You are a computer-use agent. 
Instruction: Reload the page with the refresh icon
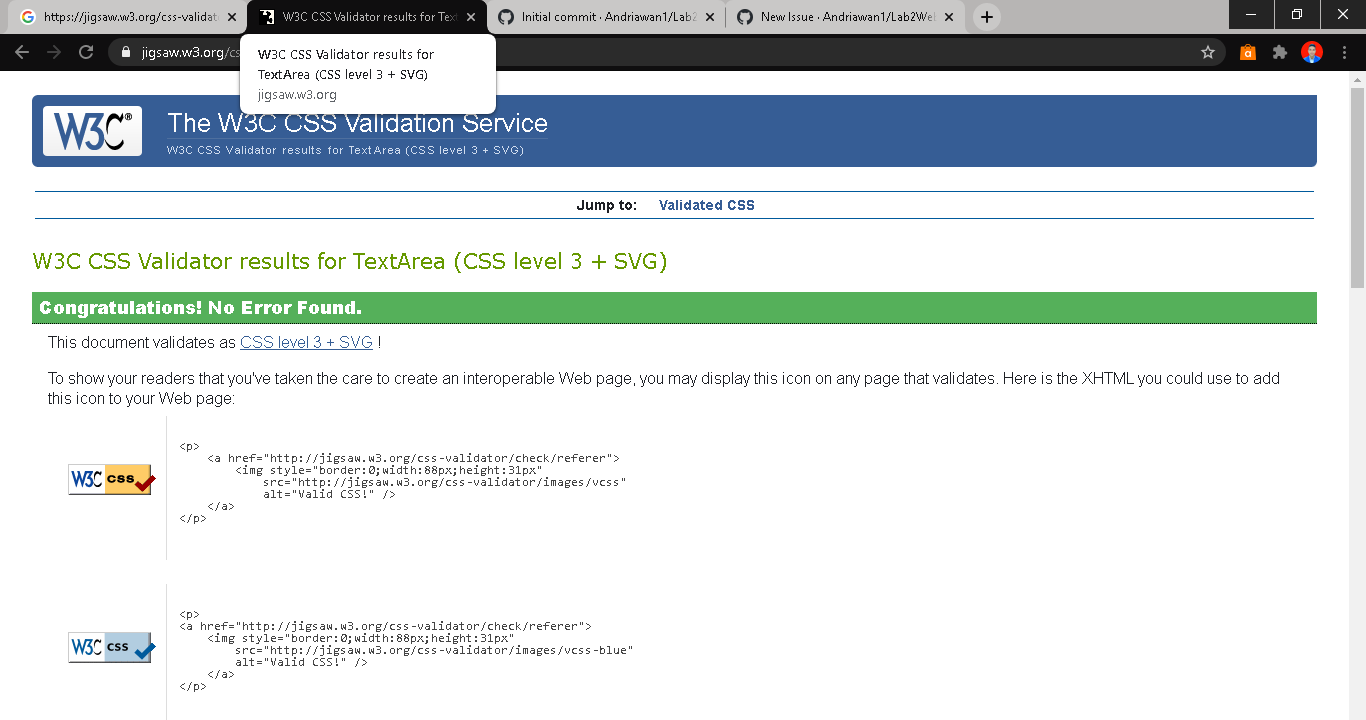85,52
